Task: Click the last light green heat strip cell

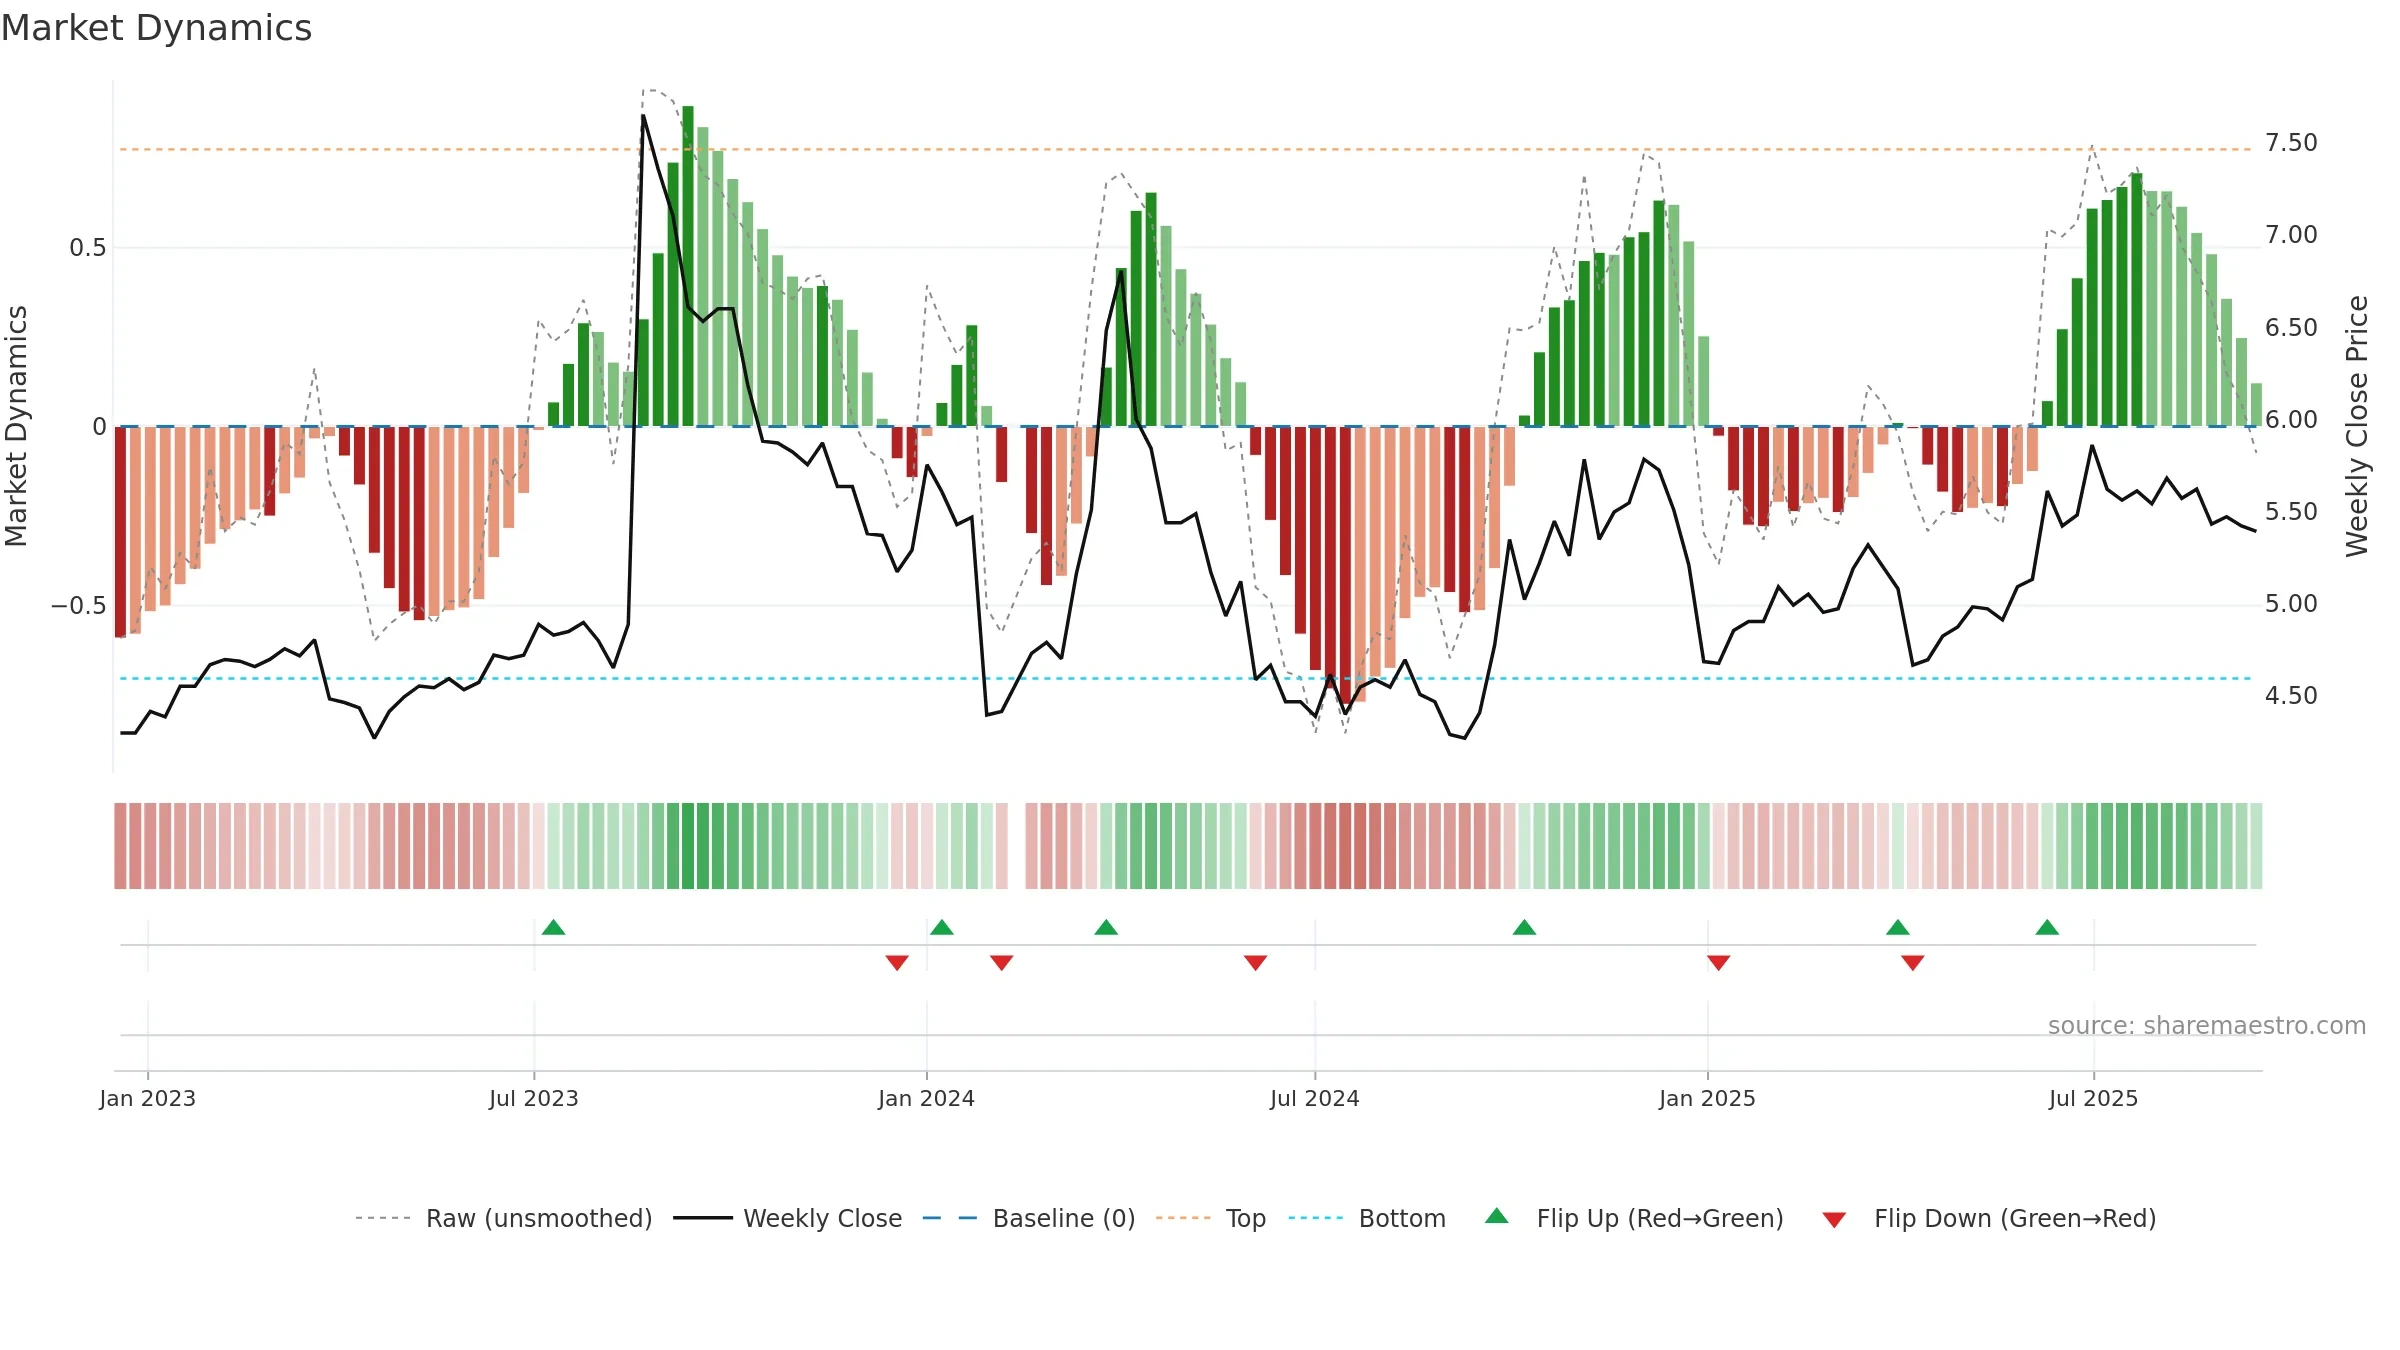Action: [2256, 846]
